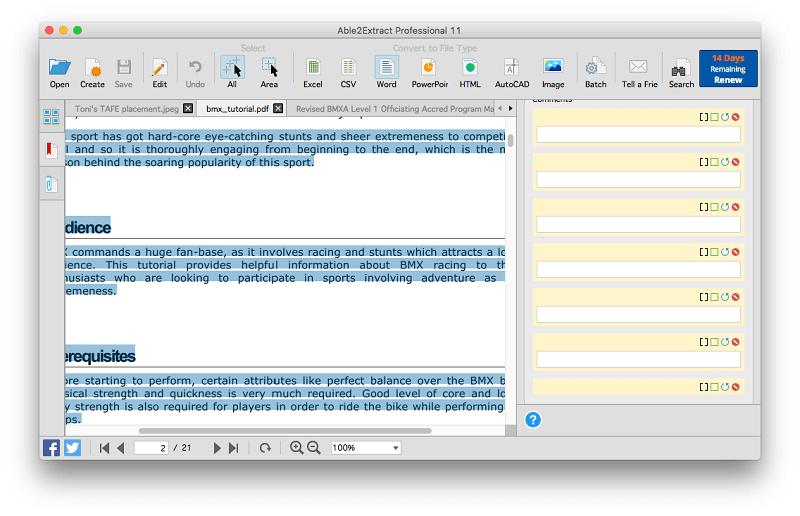Click the page number field showing 2

(x=151, y=448)
